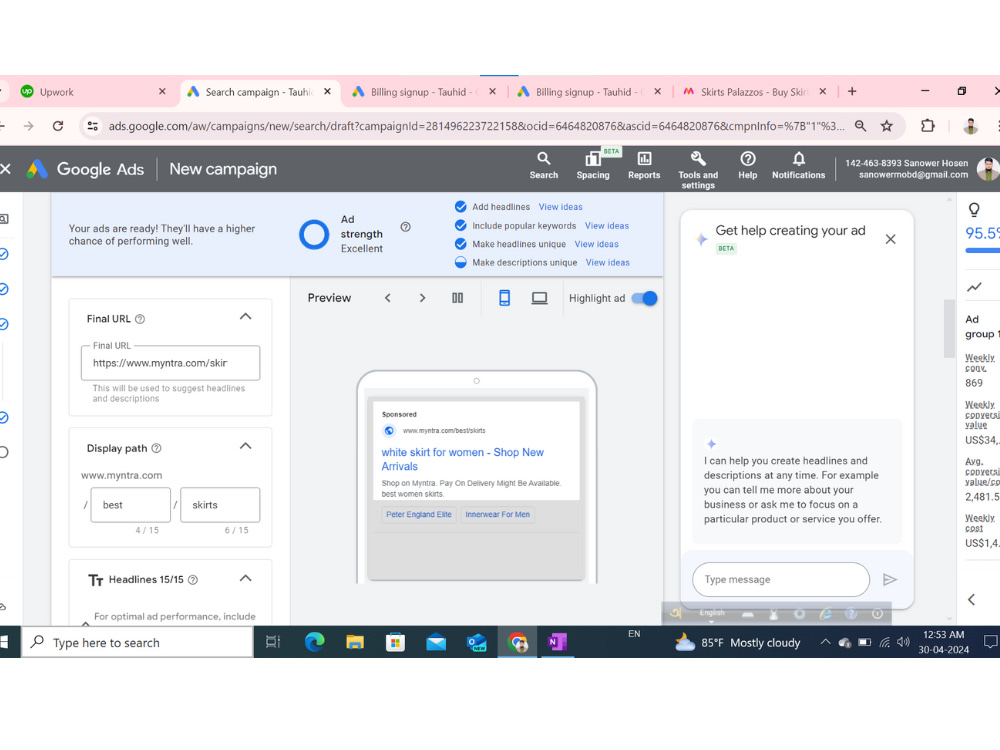Click the volume icon in the system tray

click(903, 642)
